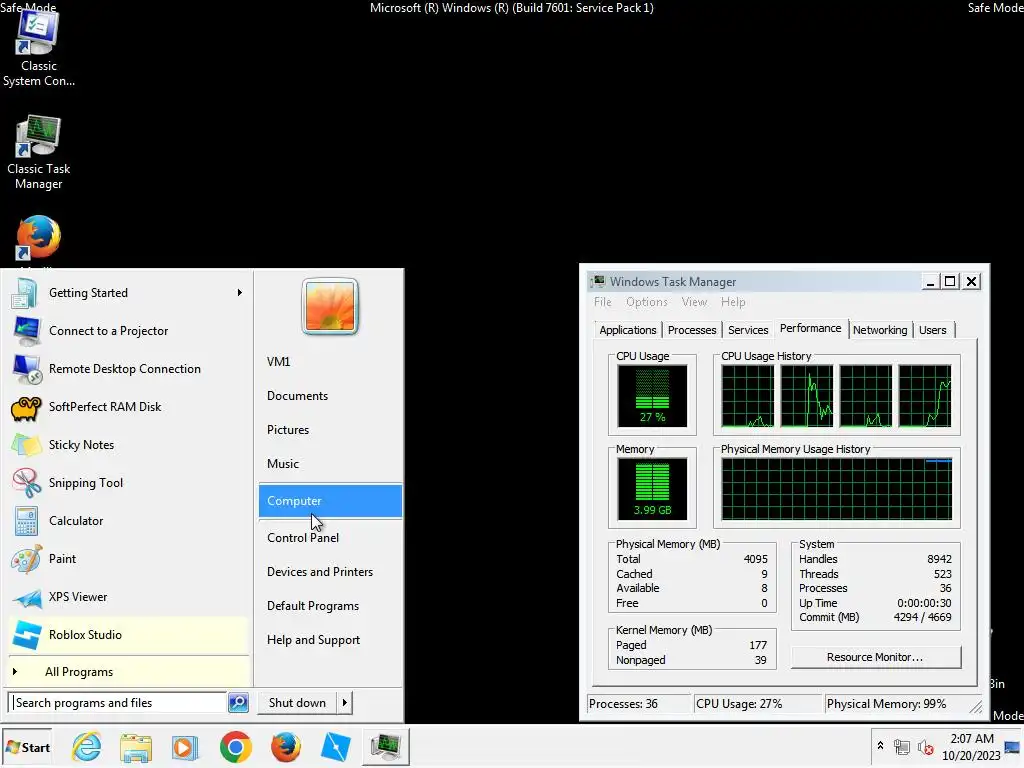
Task: Click SoftPerfect RAM Disk icon
Action: coord(26,408)
